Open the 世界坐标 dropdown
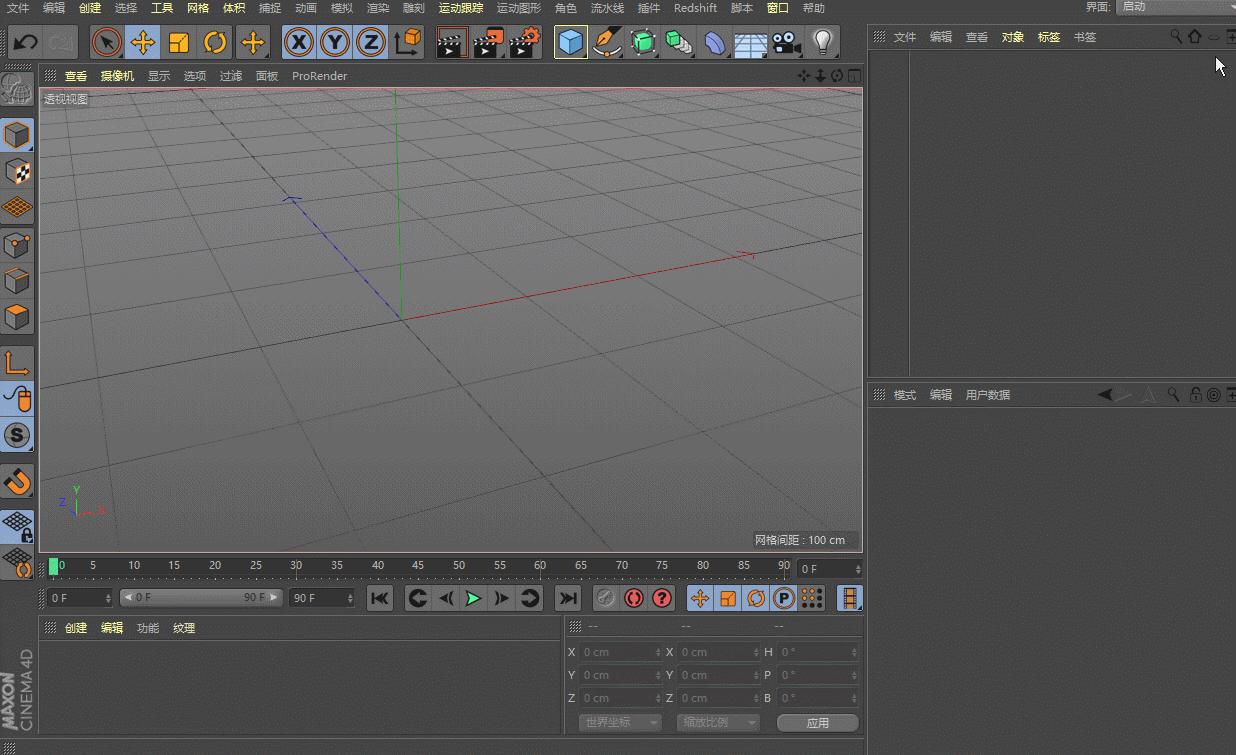This screenshot has height=755, width=1236. tap(620, 722)
